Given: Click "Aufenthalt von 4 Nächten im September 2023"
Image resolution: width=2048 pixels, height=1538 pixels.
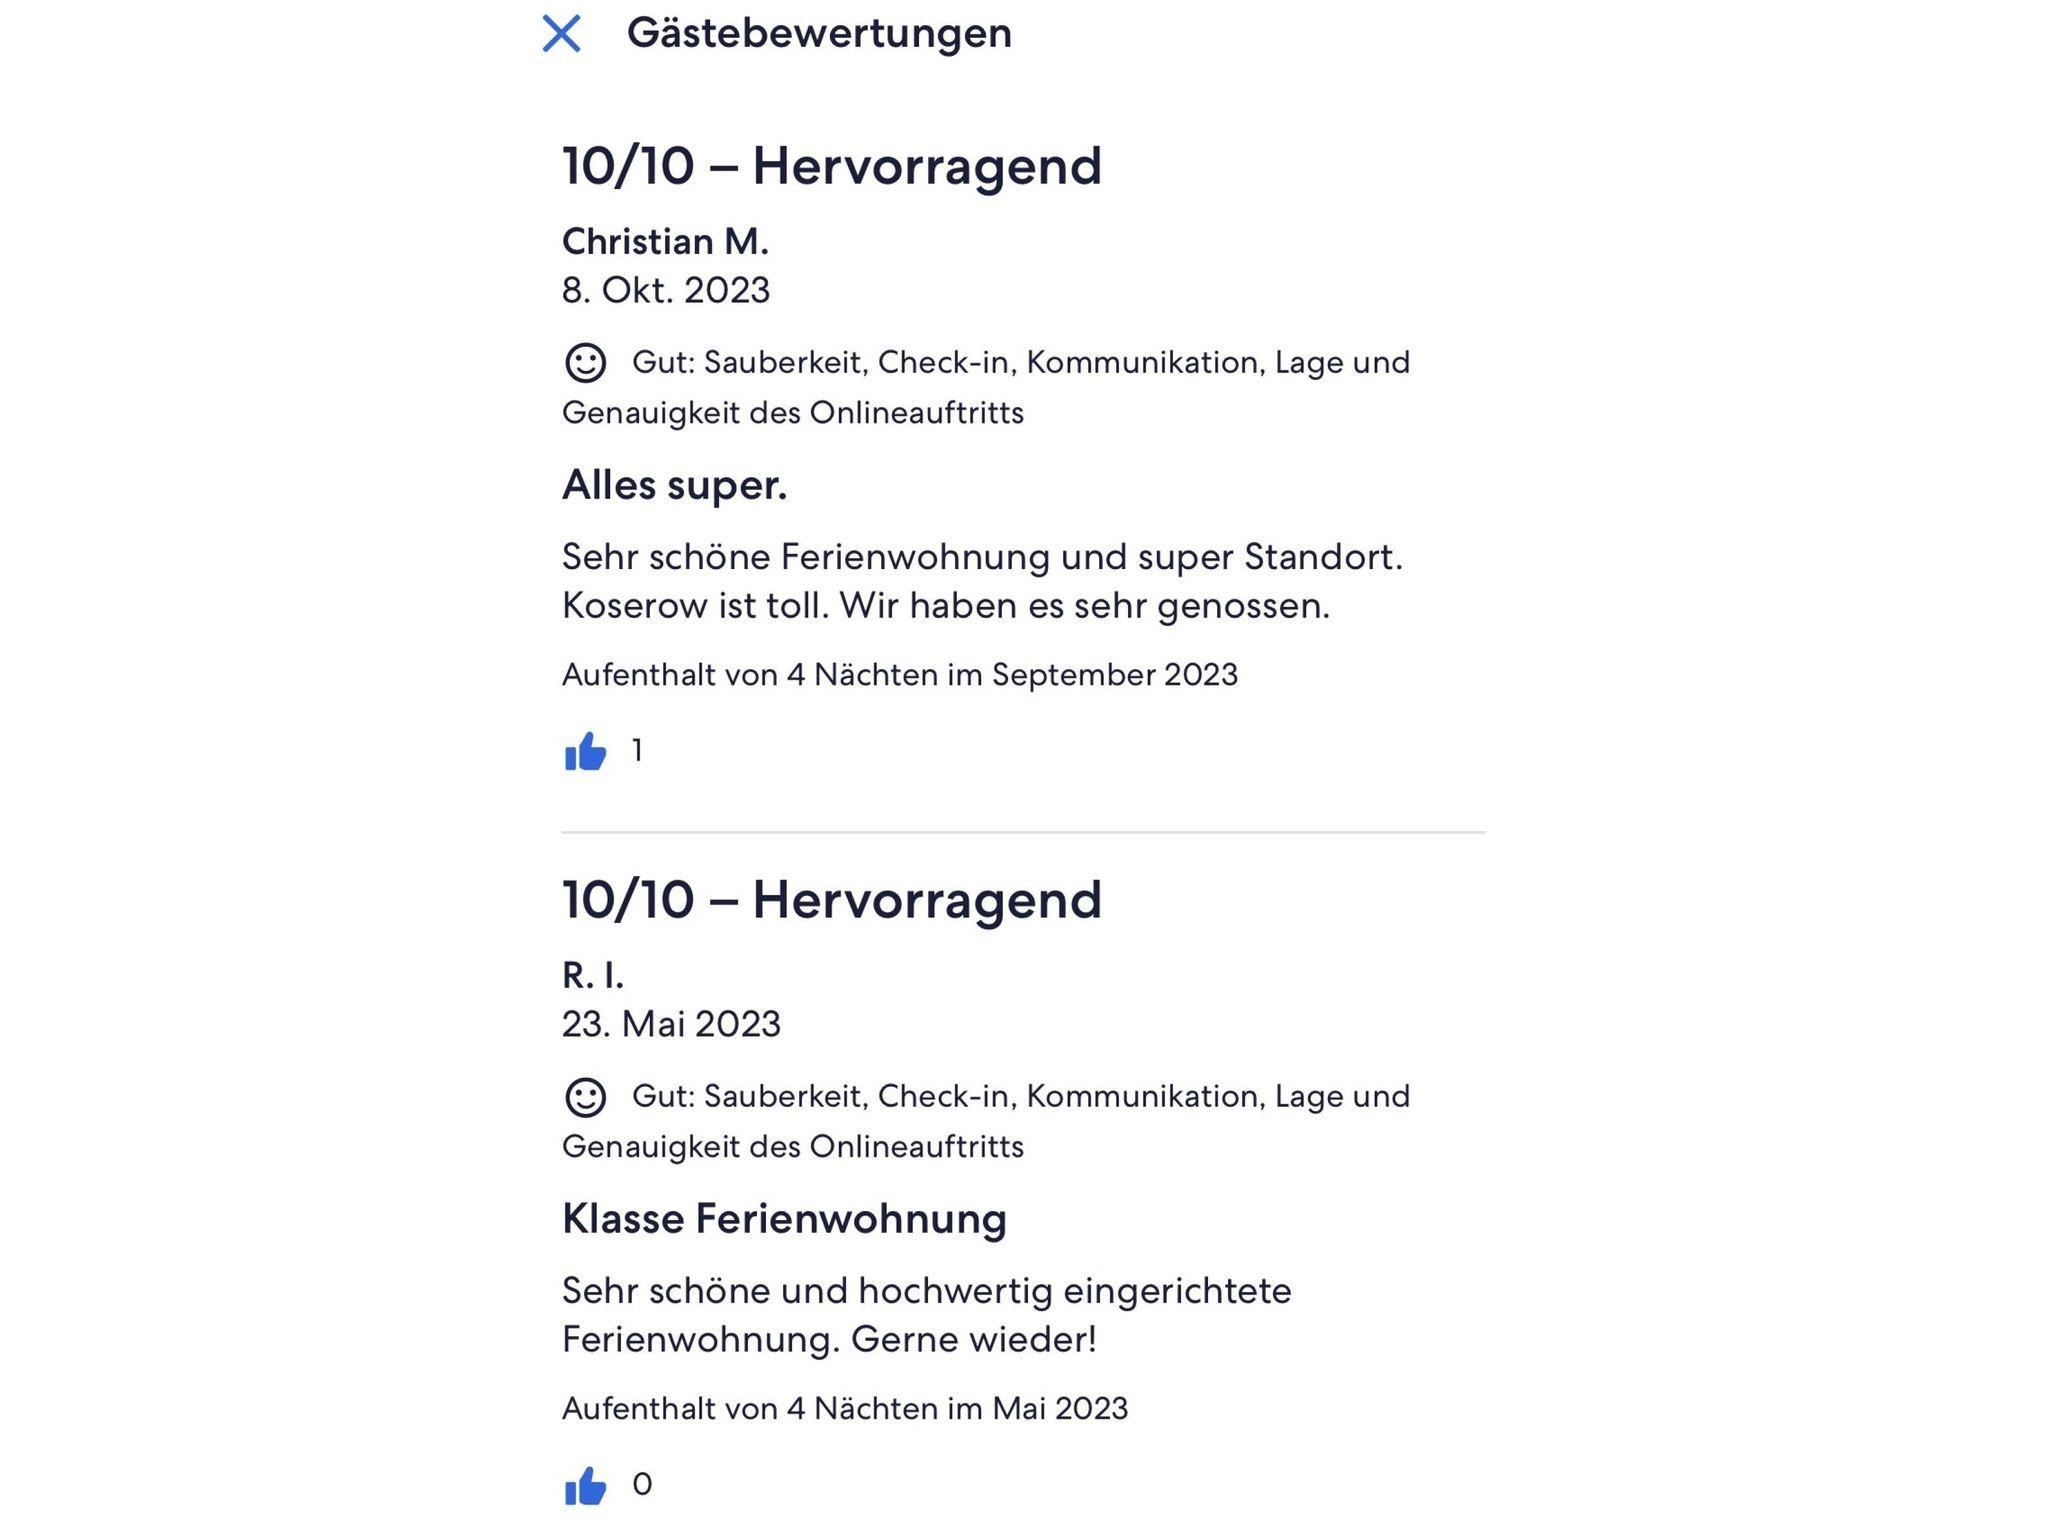Looking at the screenshot, I should click(x=899, y=675).
